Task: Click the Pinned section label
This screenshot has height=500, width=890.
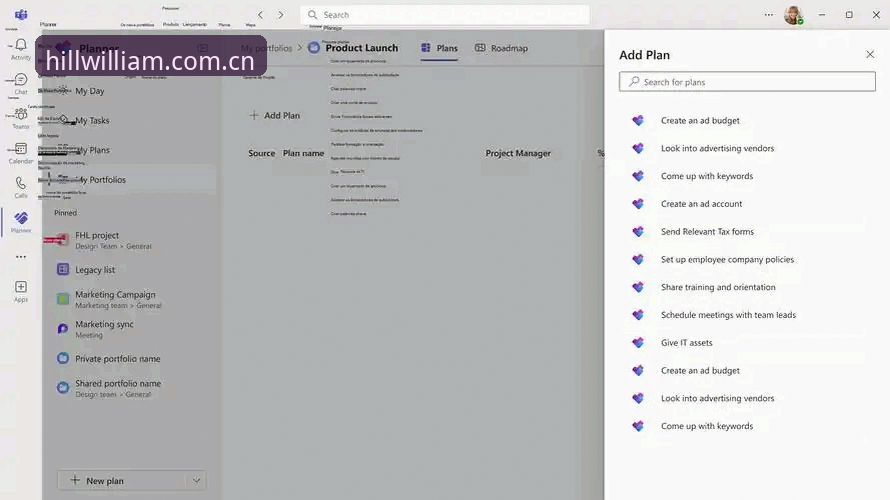Action: coord(65,213)
